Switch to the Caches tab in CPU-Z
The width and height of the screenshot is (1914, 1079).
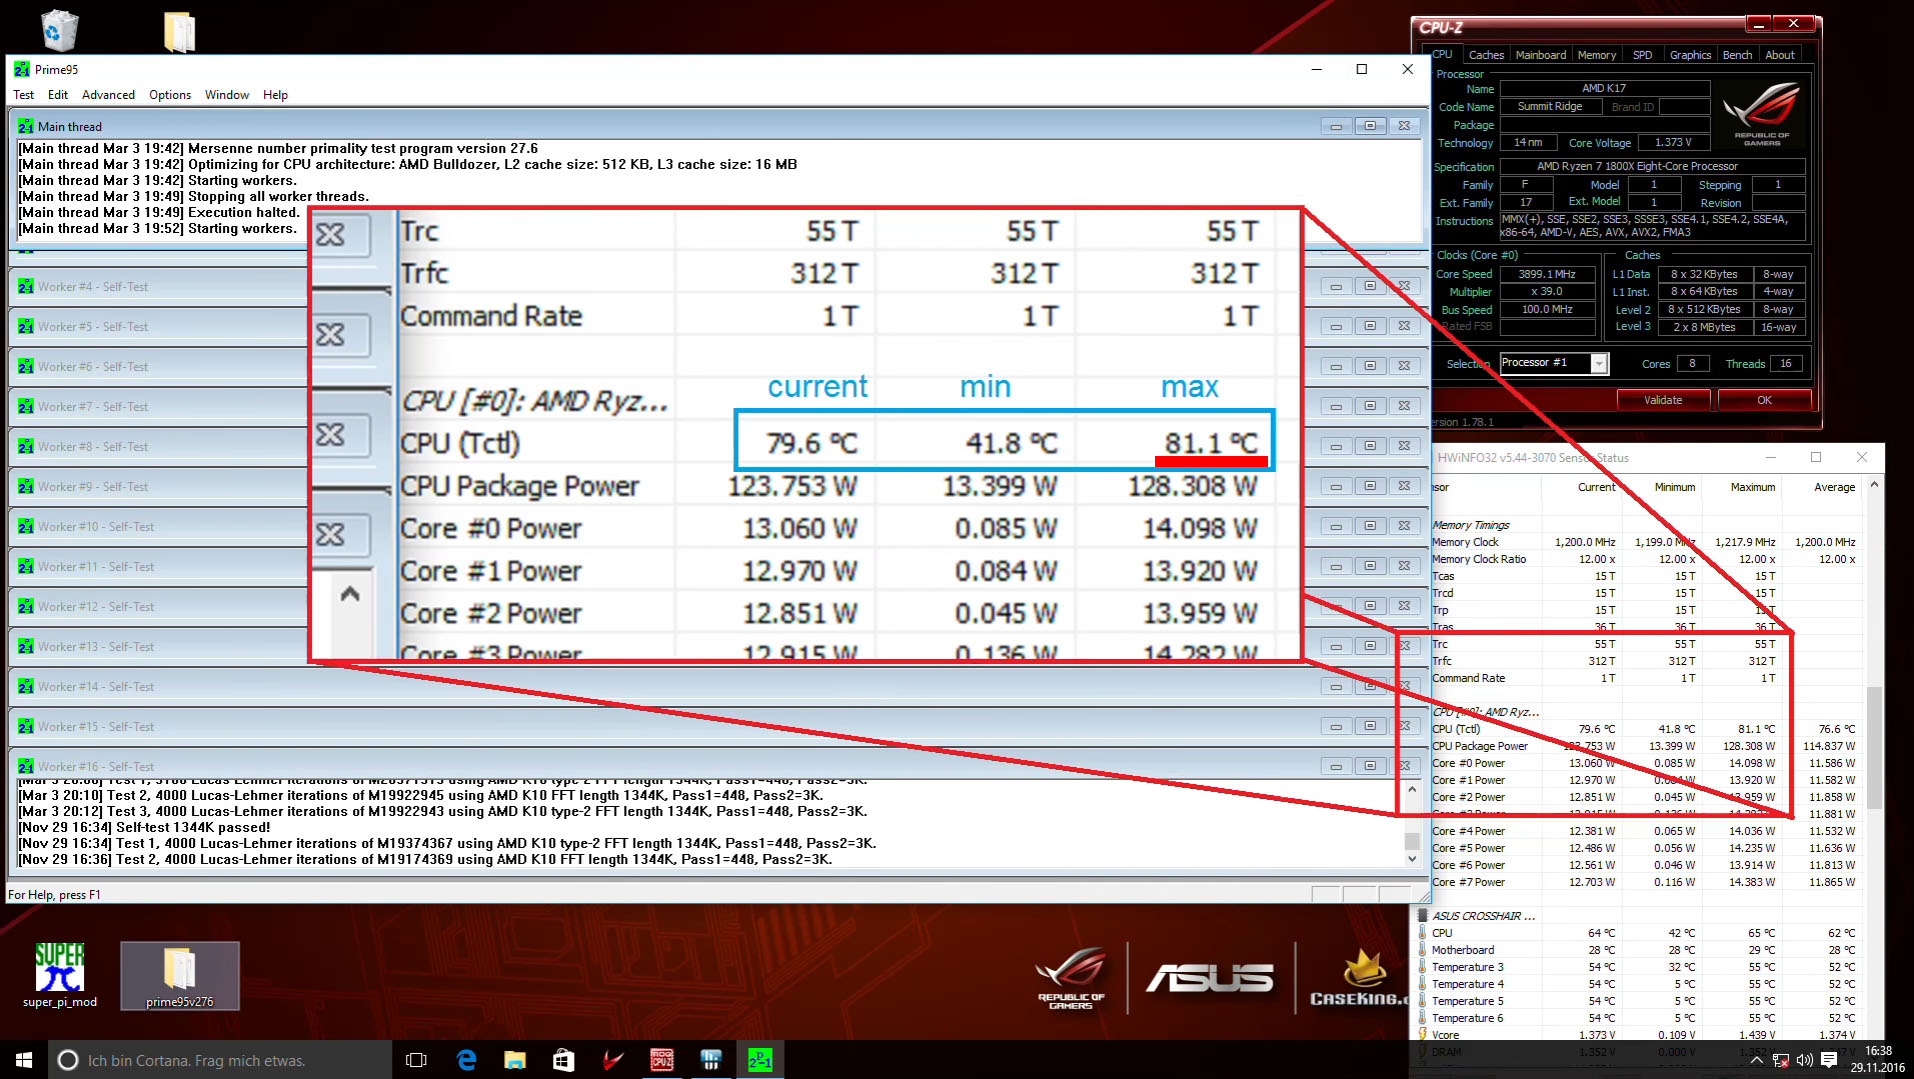[x=1486, y=55]
